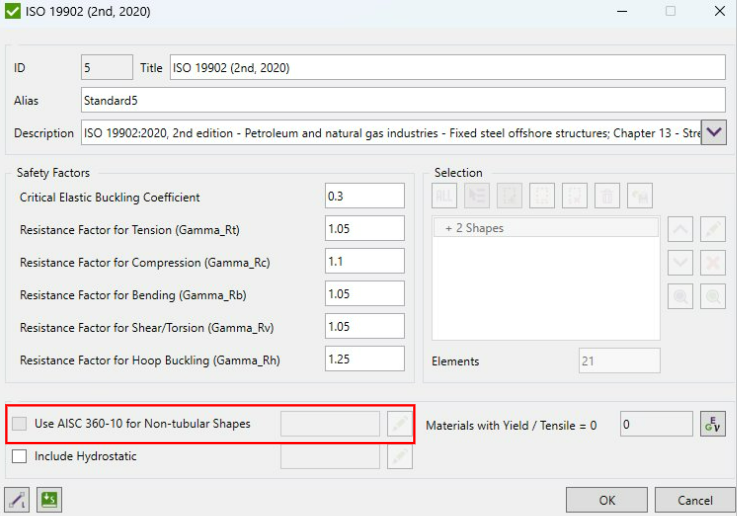Click the Gamma_Rc compression factor field
Screen dimensions: 737x516
pyautogui.click(x=364, y=261)
